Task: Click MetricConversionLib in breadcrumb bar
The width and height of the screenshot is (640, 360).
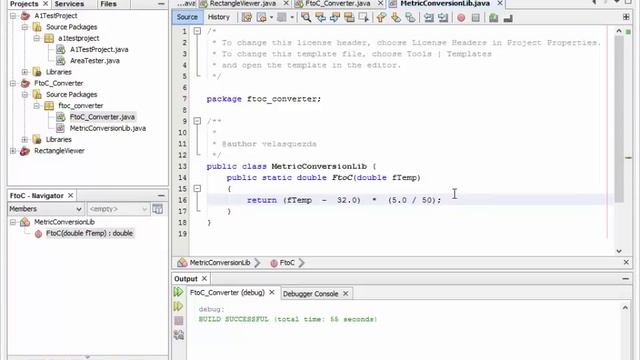Action: [x=220, y=263]
